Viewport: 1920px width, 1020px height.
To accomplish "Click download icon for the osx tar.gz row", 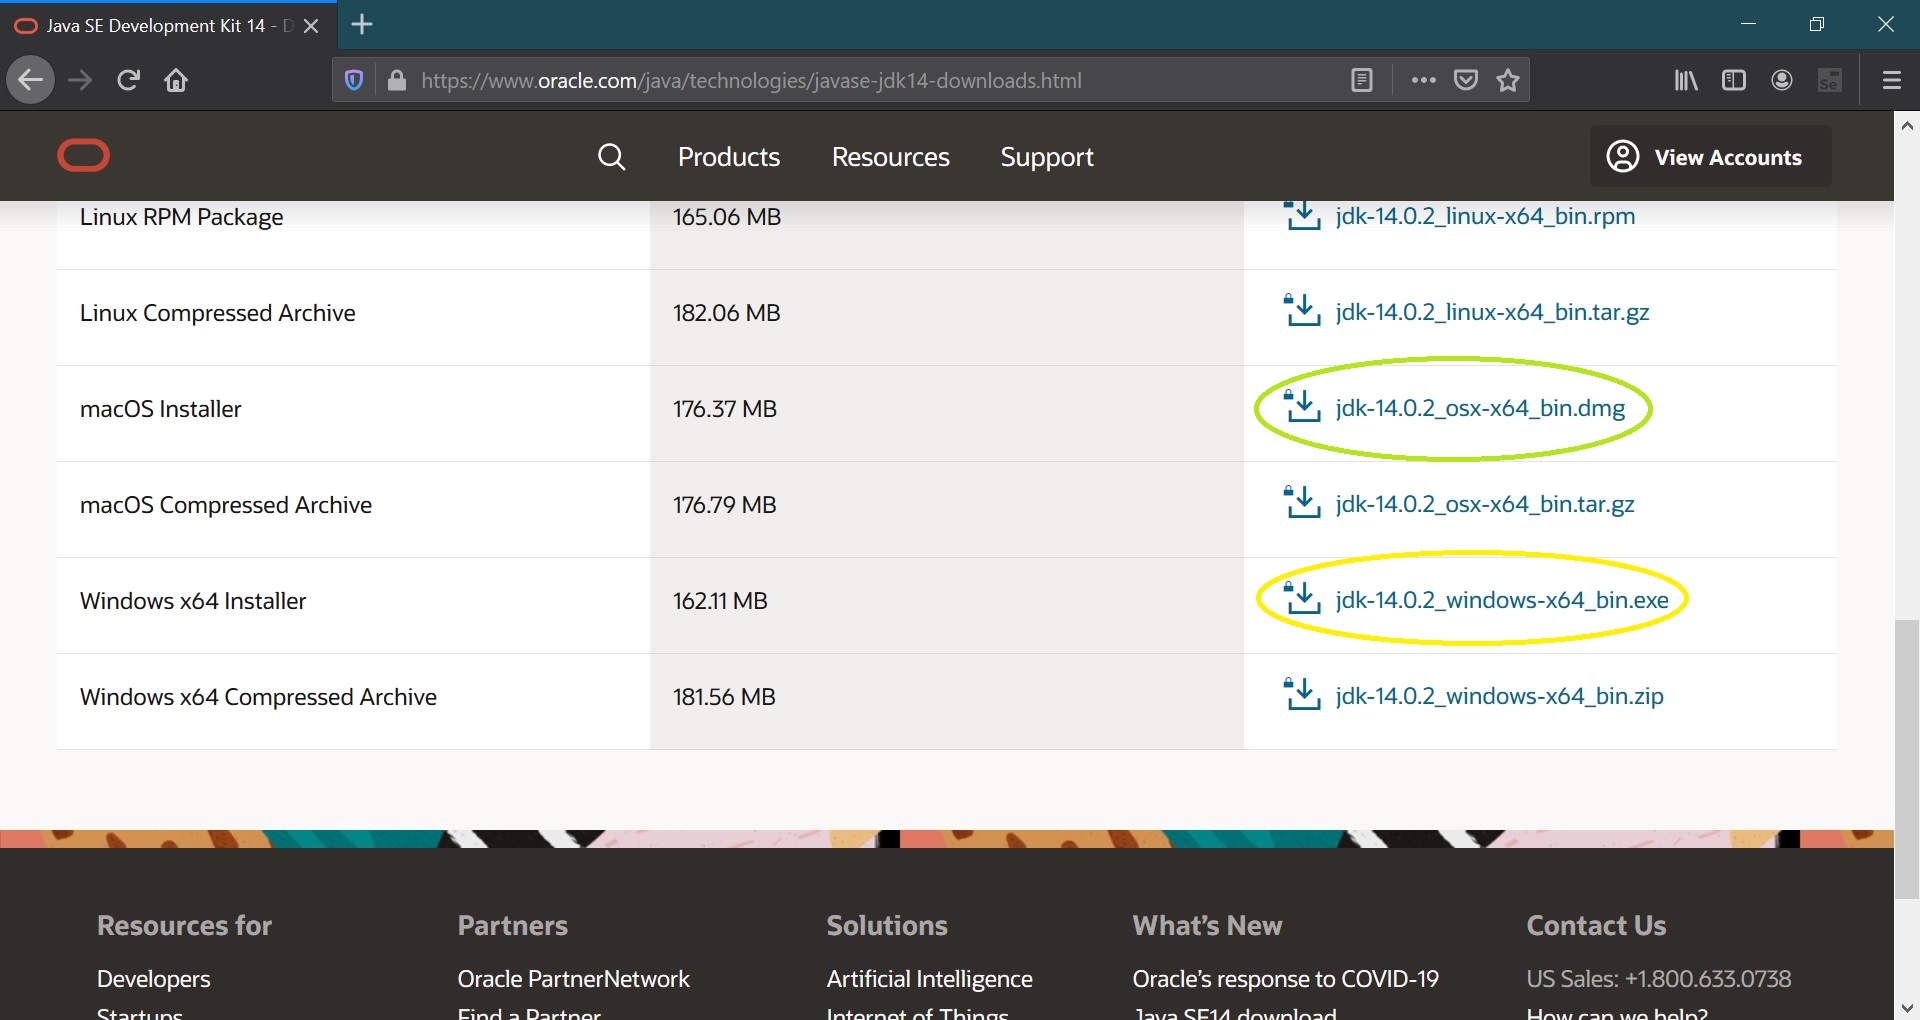I will tap(1302, 502).
